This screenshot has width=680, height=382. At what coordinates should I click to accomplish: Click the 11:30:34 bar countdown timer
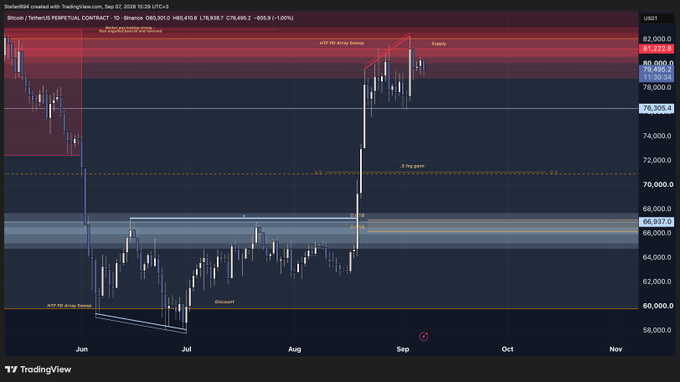coord(657,77)
